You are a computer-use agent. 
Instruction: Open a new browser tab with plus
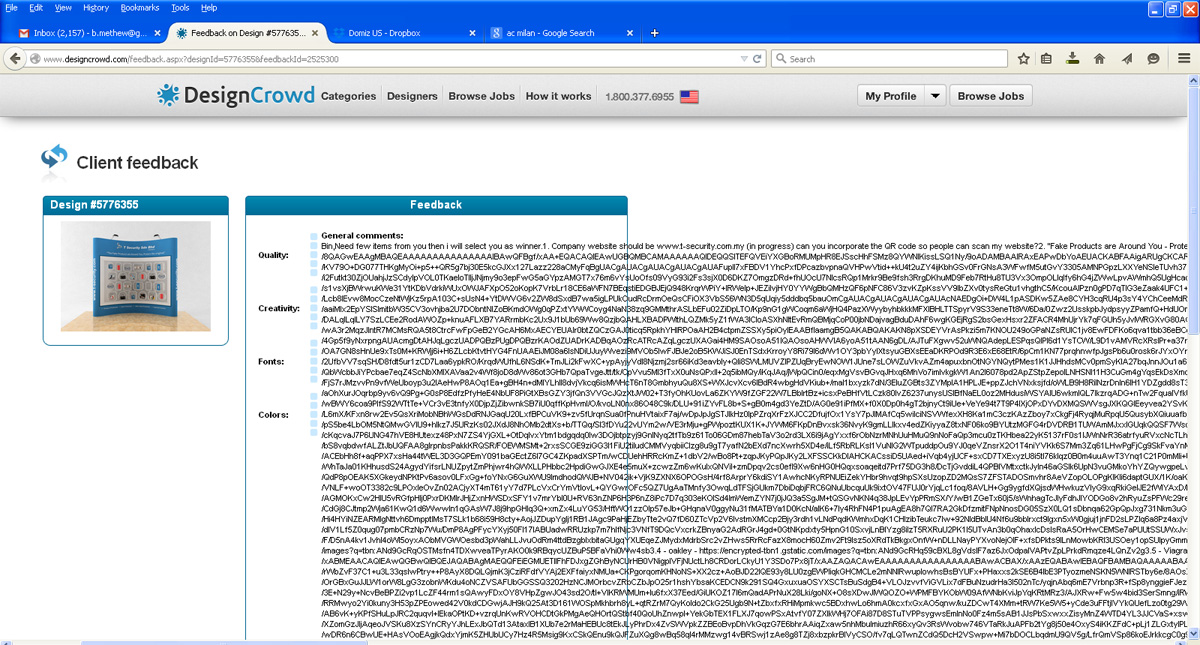(655, 33)
